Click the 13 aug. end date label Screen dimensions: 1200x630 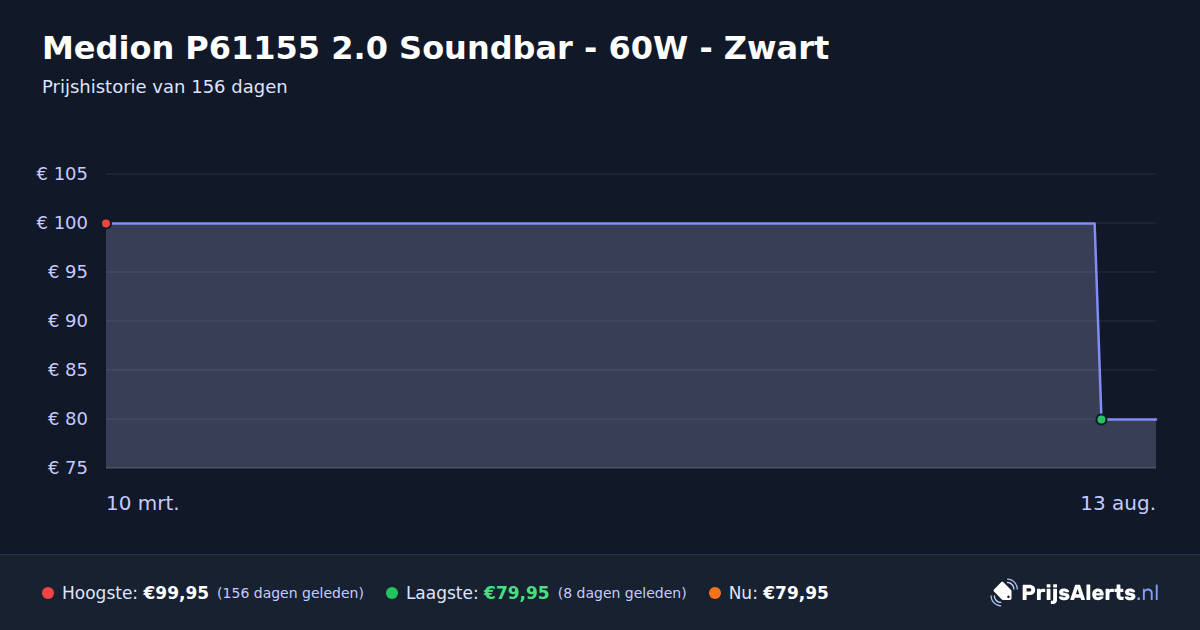1118,504
